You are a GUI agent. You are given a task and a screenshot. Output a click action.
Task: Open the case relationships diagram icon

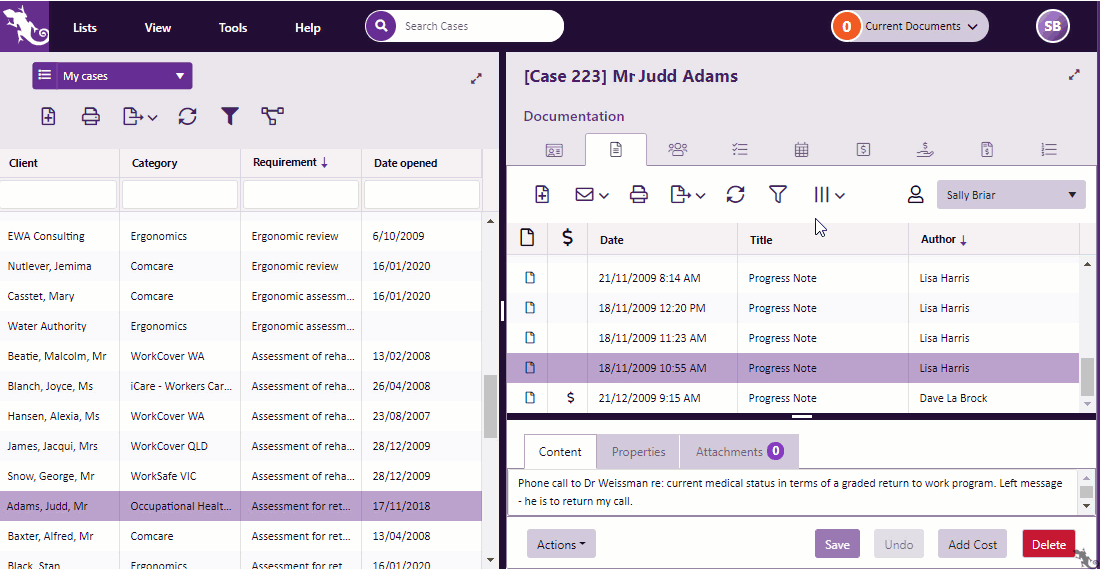pos(272,116)
